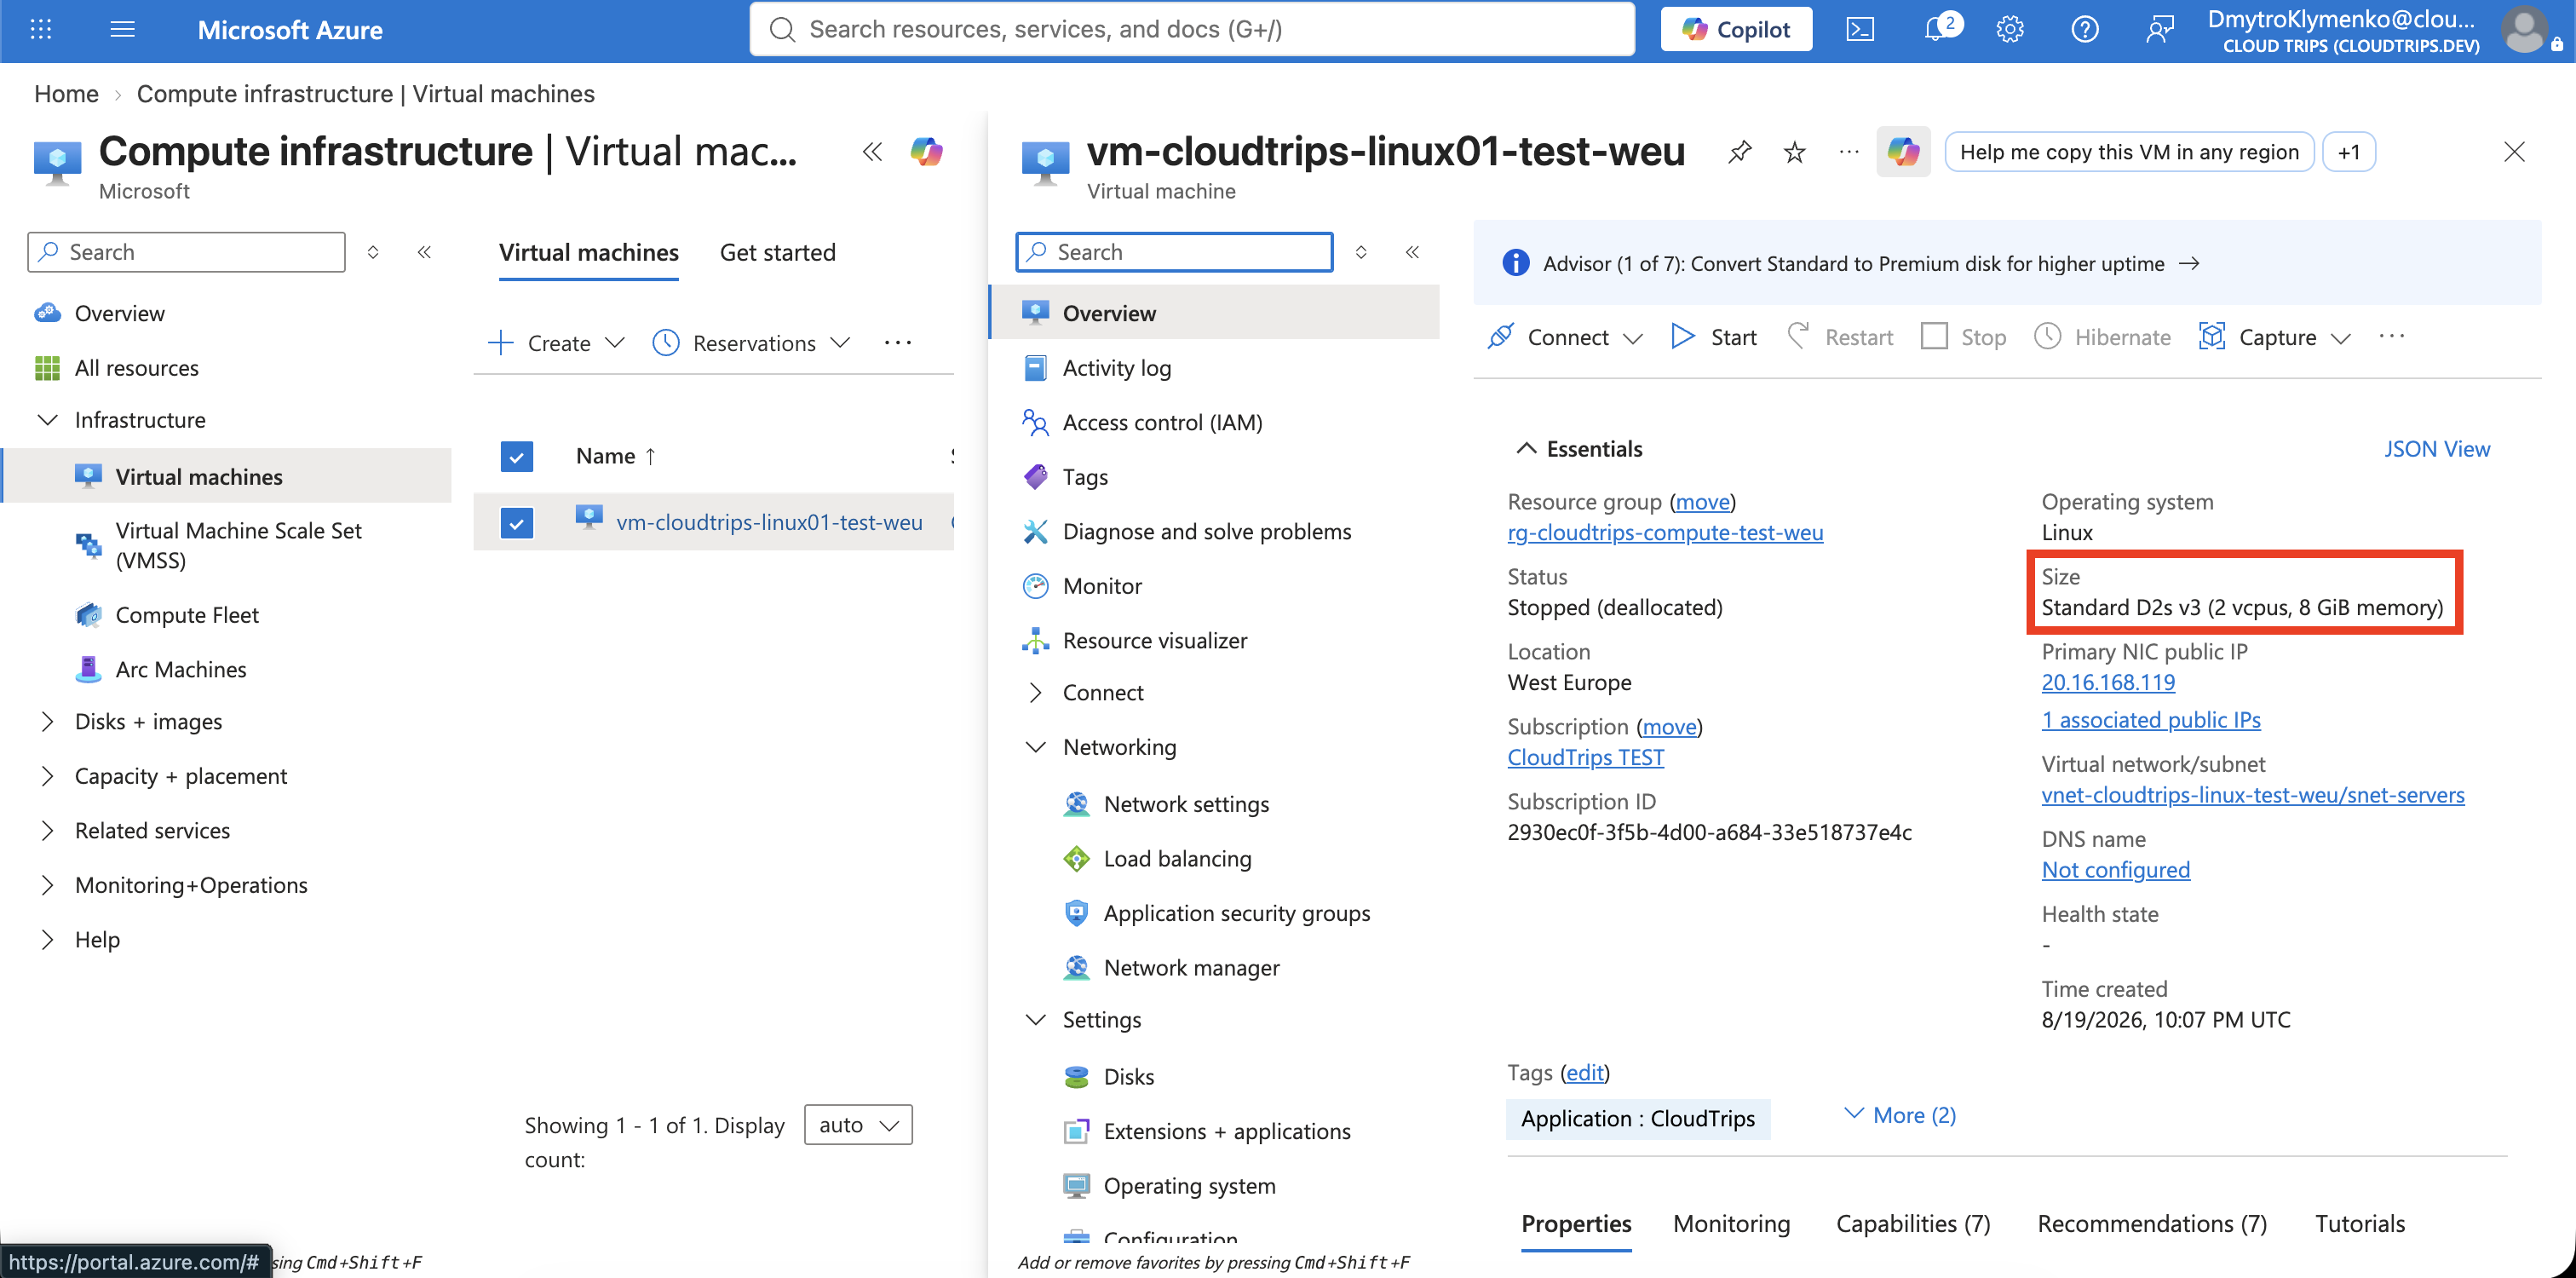This screenshot has height=1278, width=2576.
Task: Pin the VM blade to dashboard
Action: [x=1740, y=152]
